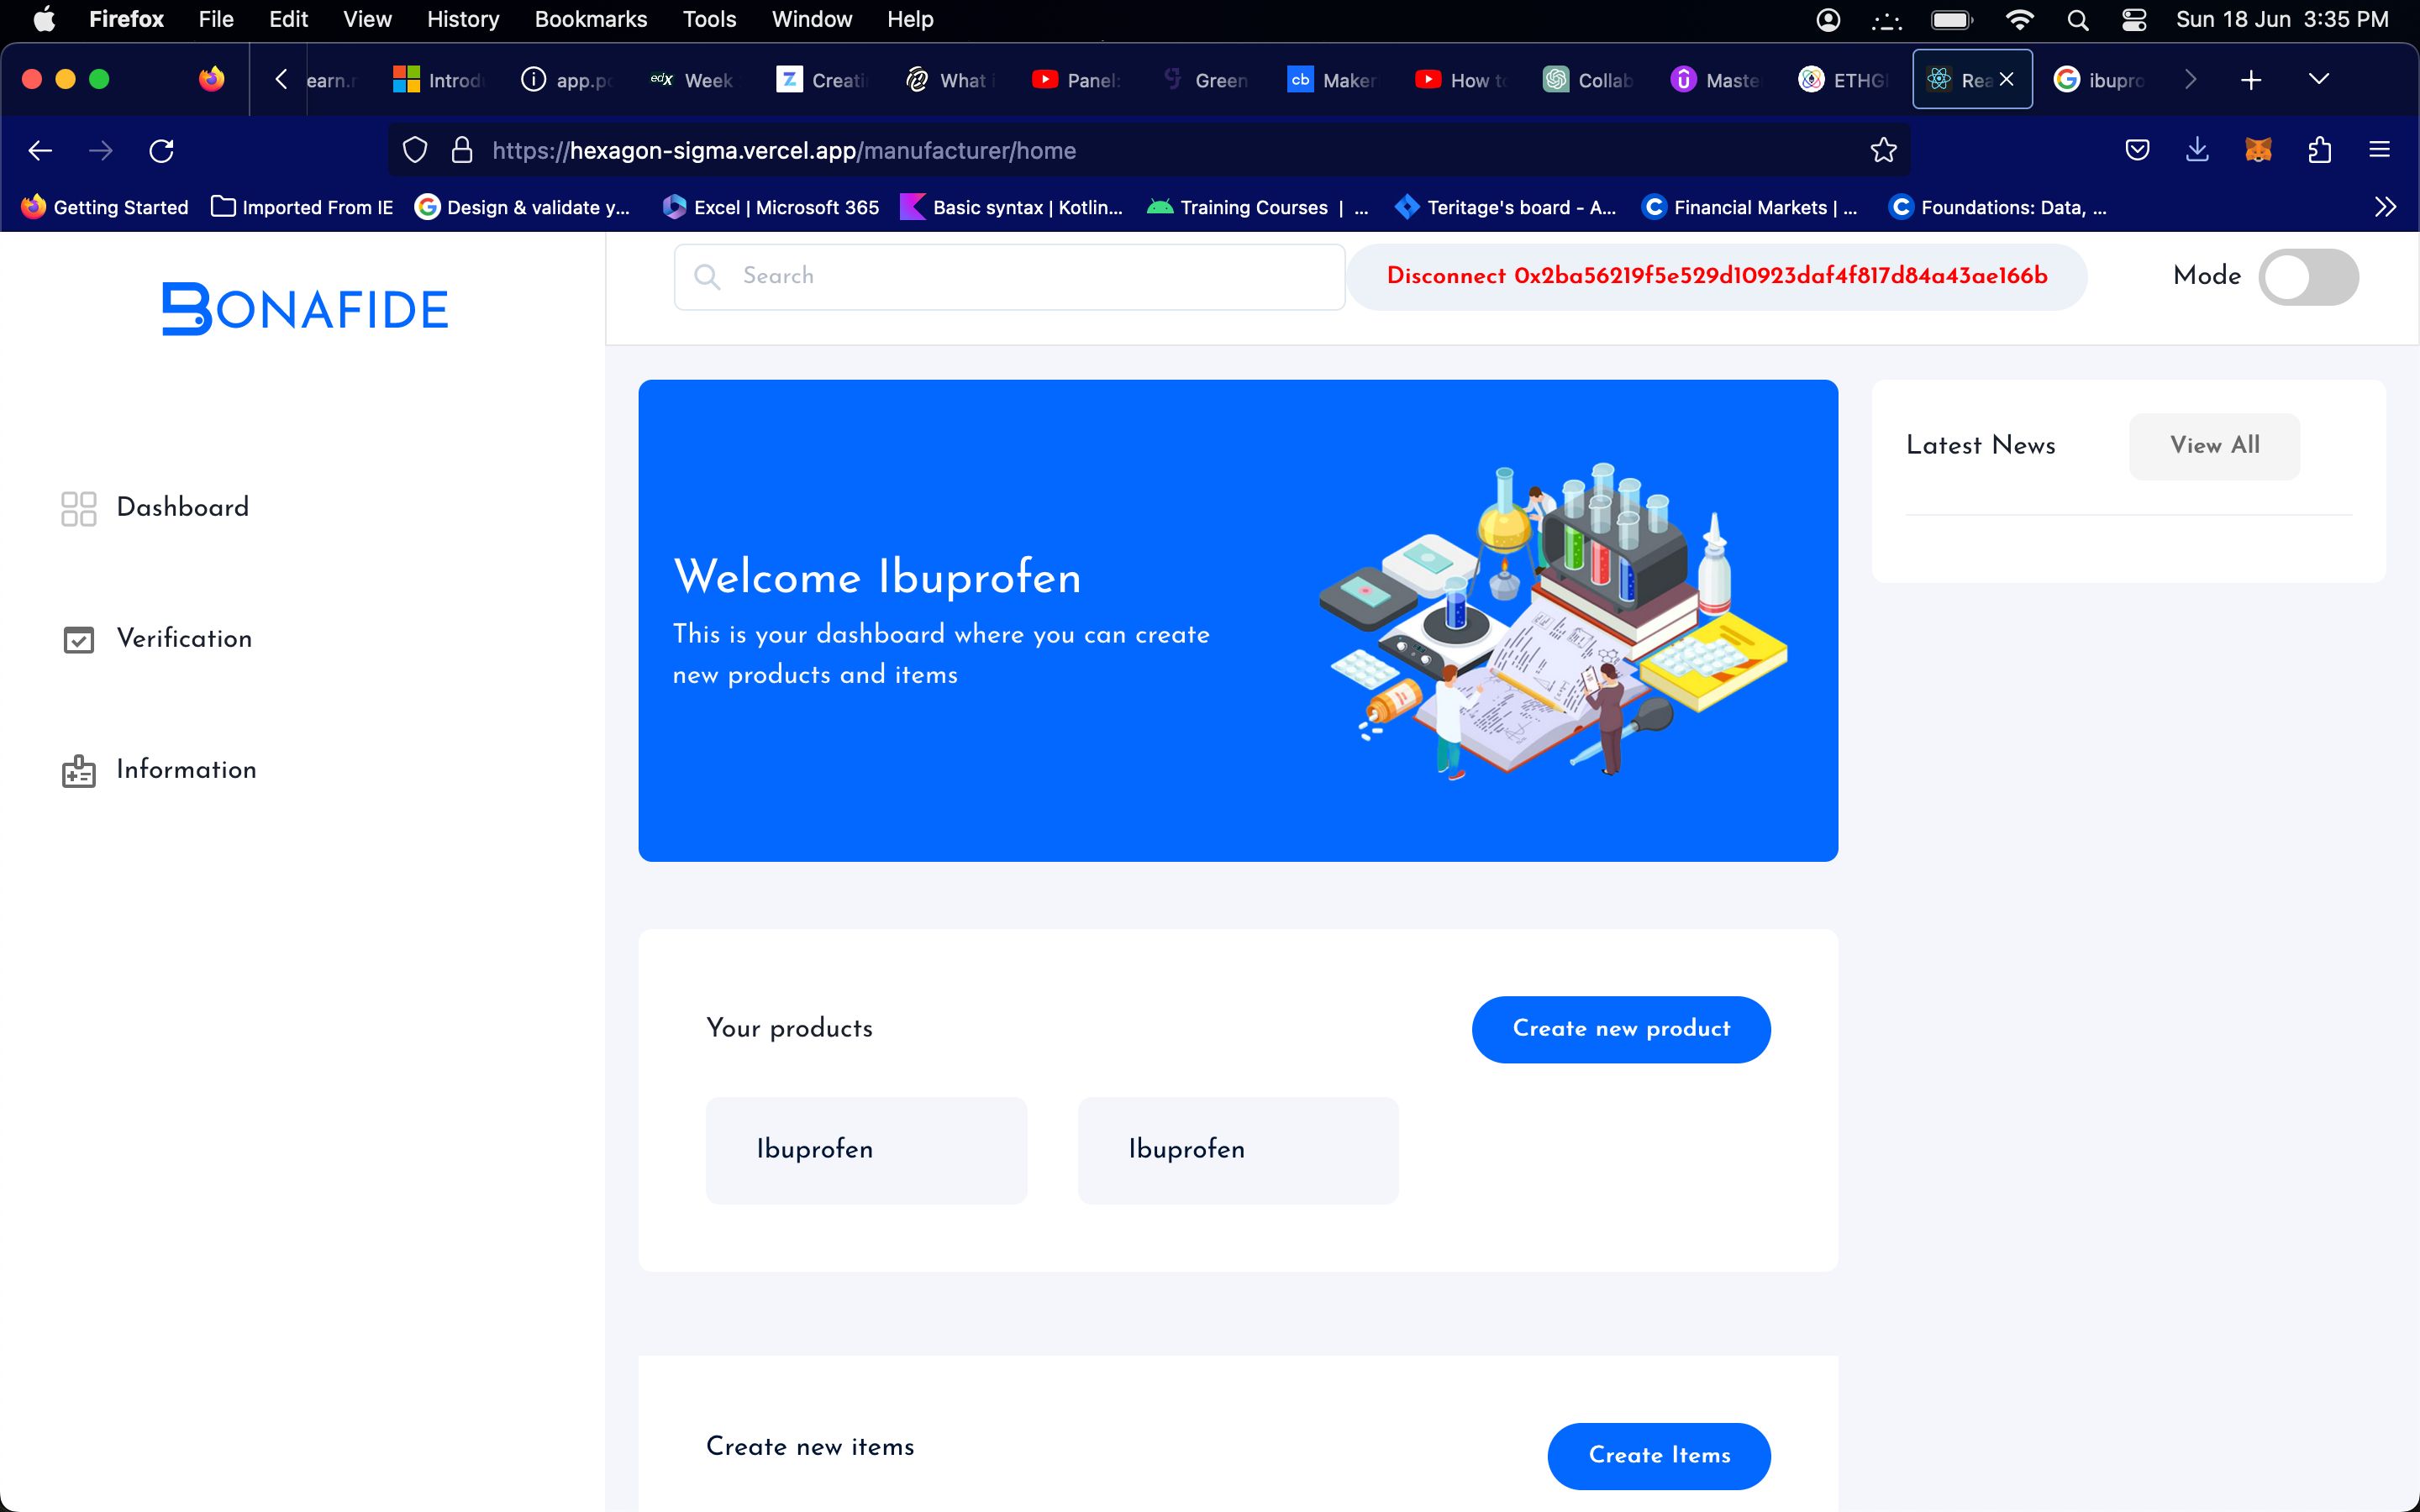Click the shield security icon in address bar
This screenshot has width=2420, height=1512.
point(413,150)
